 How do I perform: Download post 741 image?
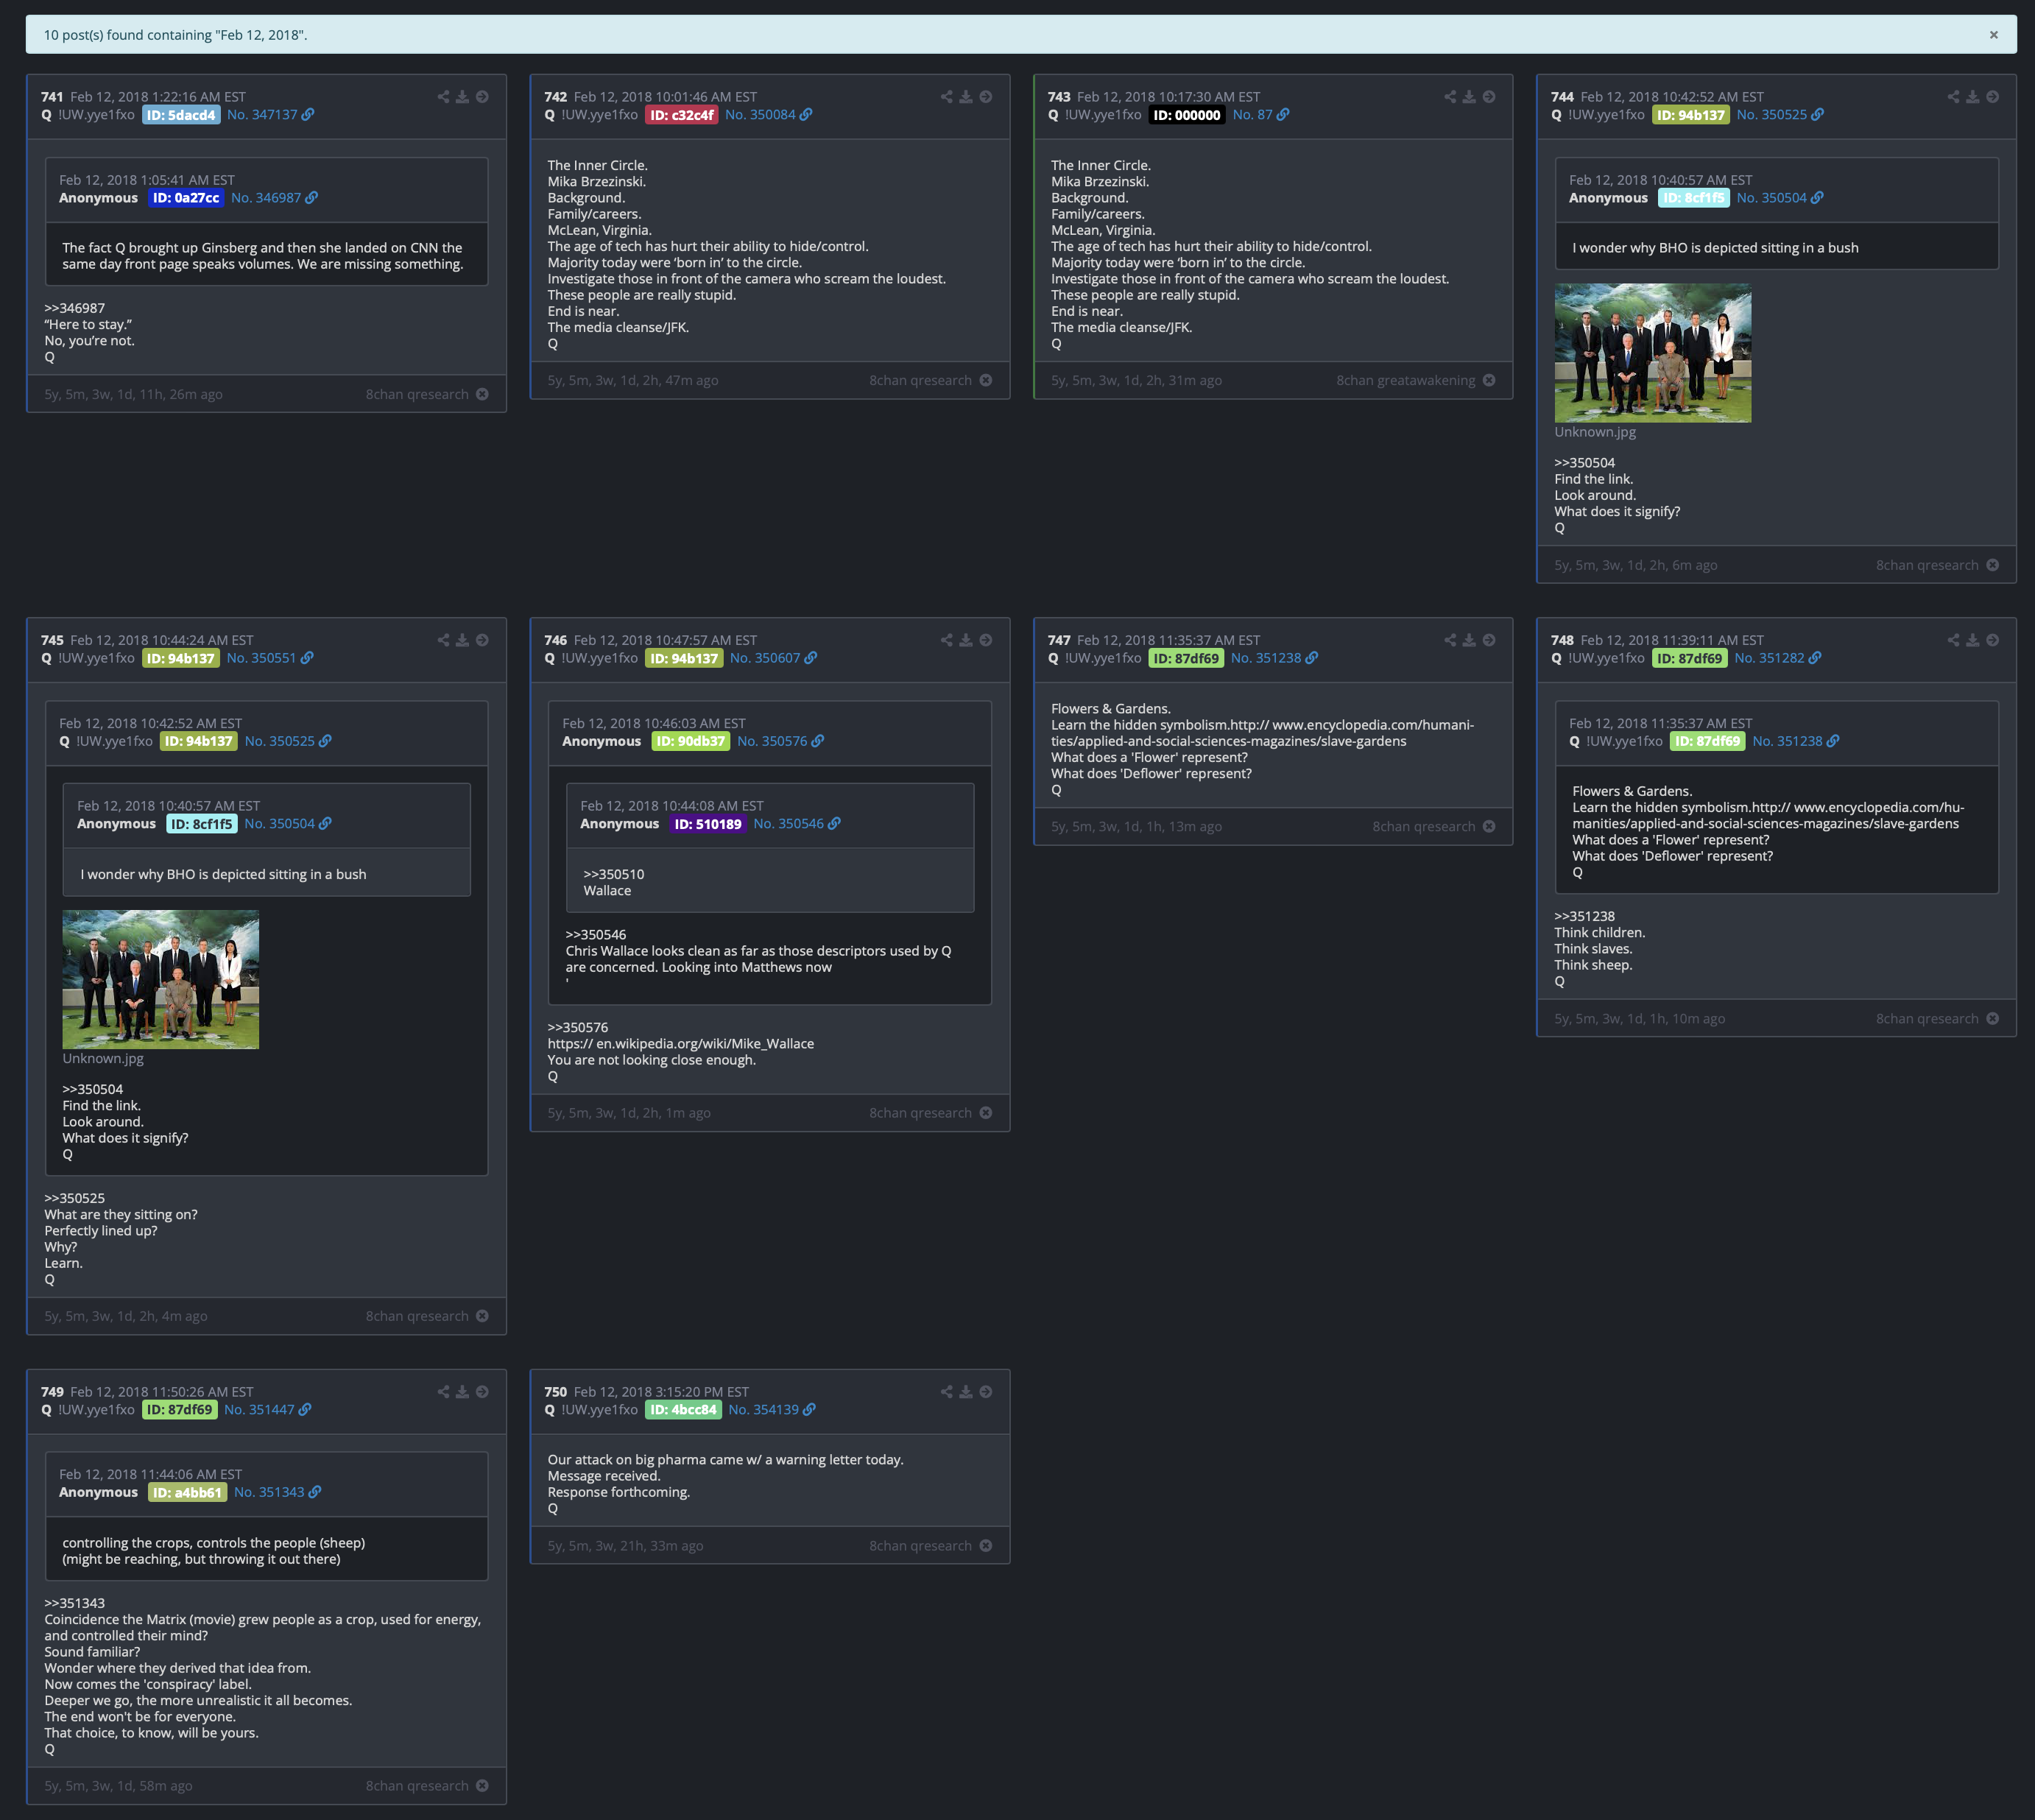click(x=462, y=97)
